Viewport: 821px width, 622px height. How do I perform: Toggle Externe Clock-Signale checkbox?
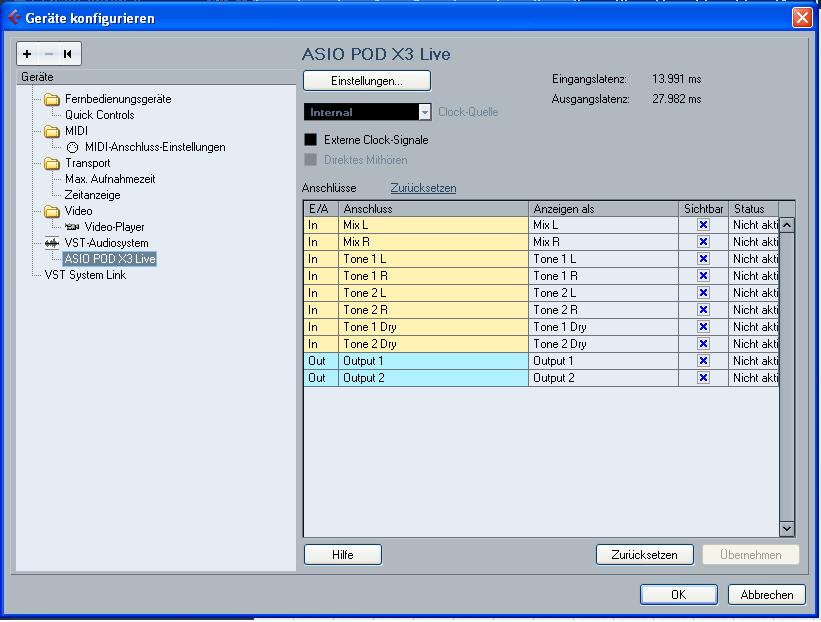310,139
